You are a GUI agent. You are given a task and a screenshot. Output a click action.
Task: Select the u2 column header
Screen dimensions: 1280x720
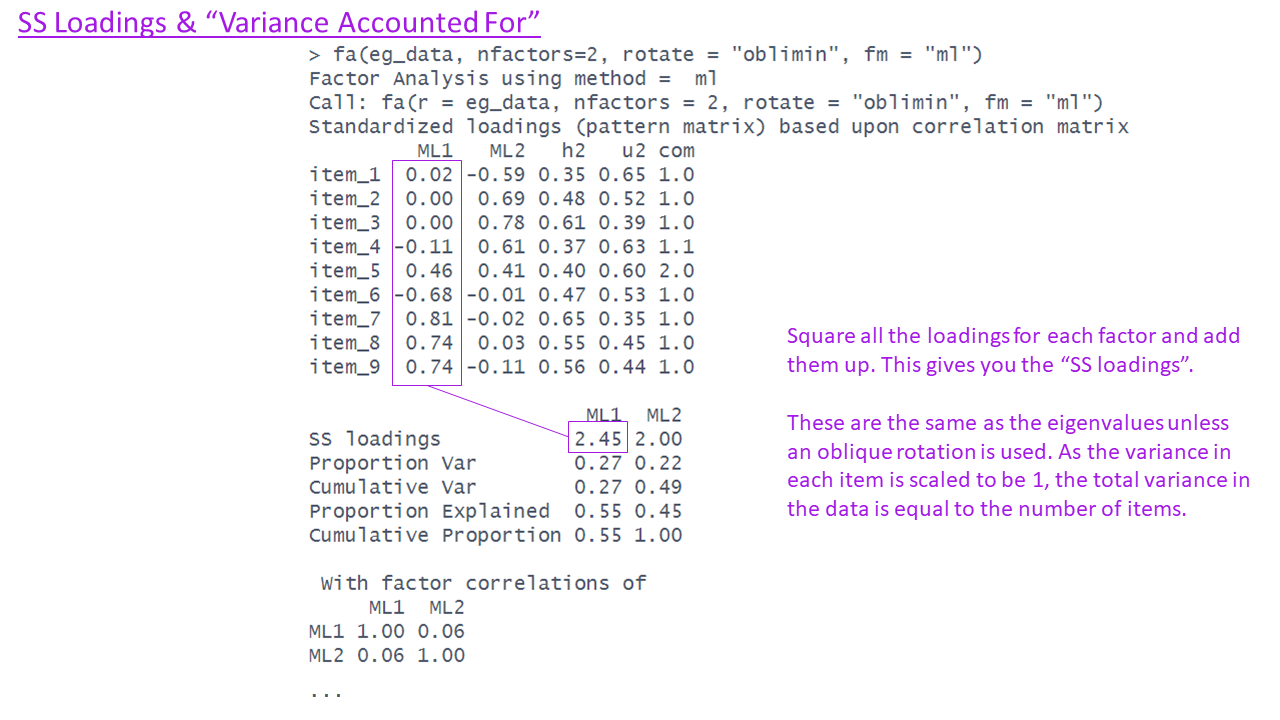(622, 151)
